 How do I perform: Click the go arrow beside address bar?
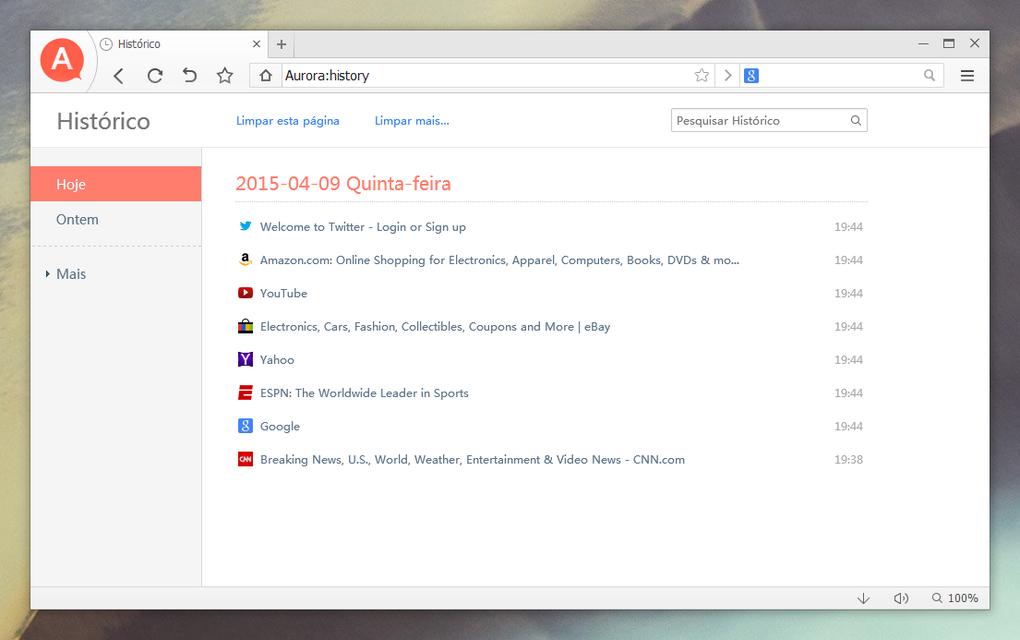pyautogui.click(x=728, y=75)
